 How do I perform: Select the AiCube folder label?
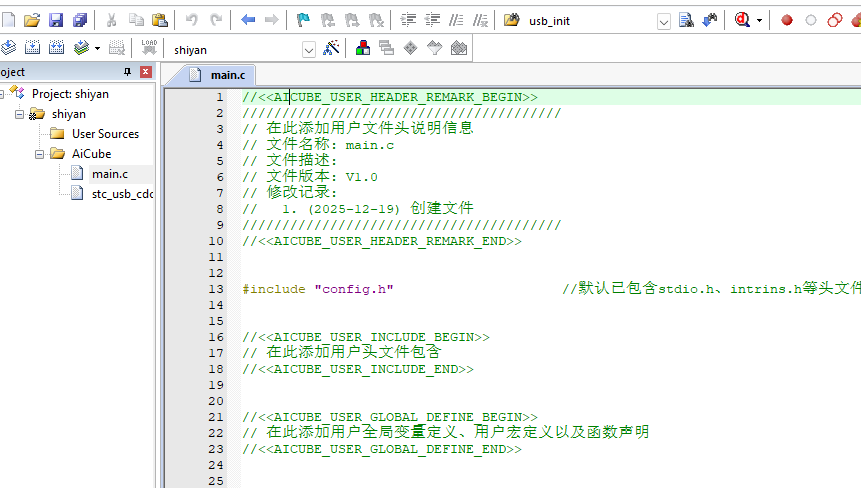[x=92, y=154]
